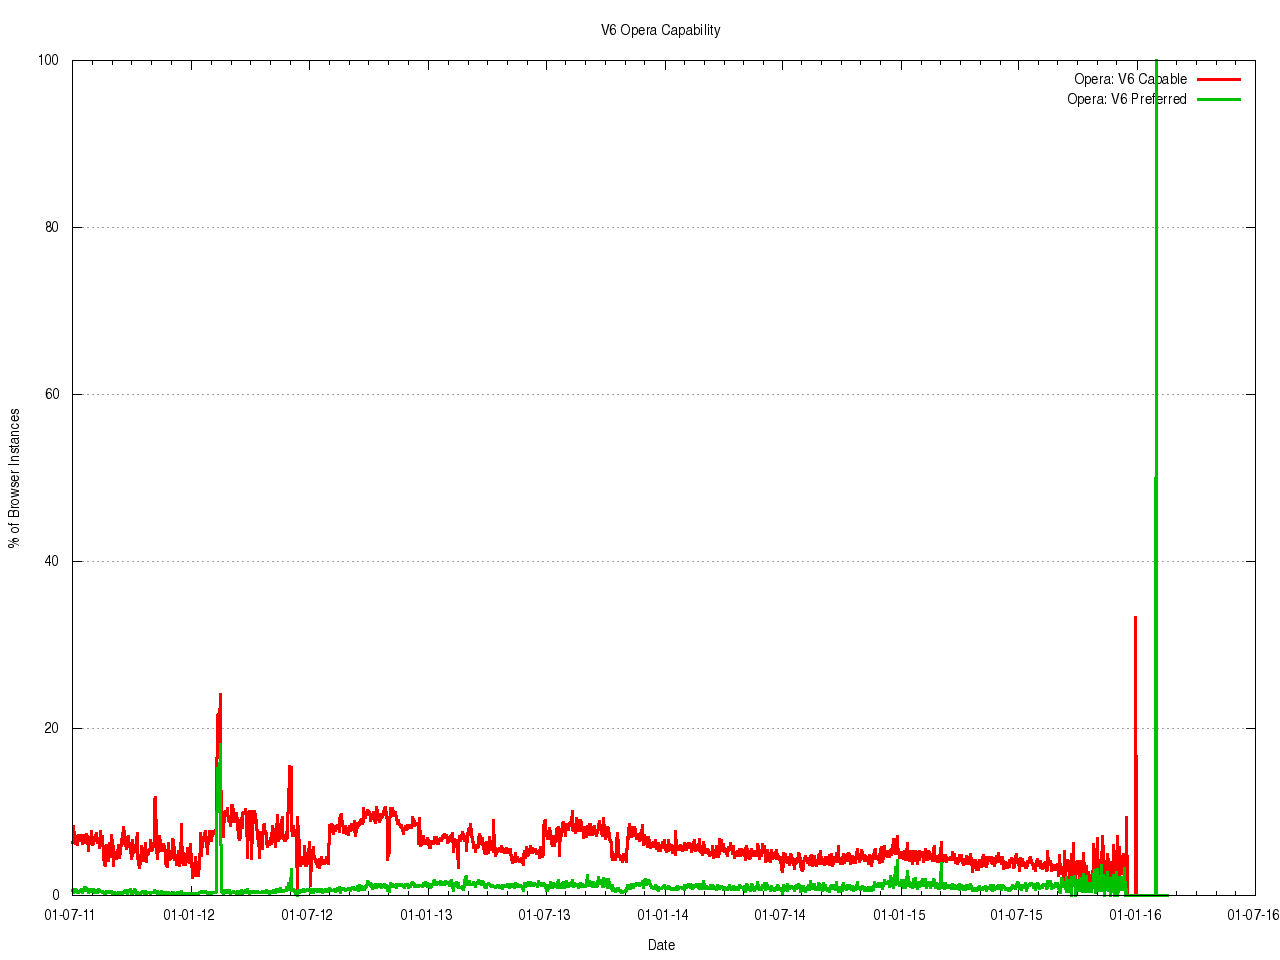Click the red peak just after 01-01-12
This screenshot has width=1280, height=960.
(x=220, y=695)
